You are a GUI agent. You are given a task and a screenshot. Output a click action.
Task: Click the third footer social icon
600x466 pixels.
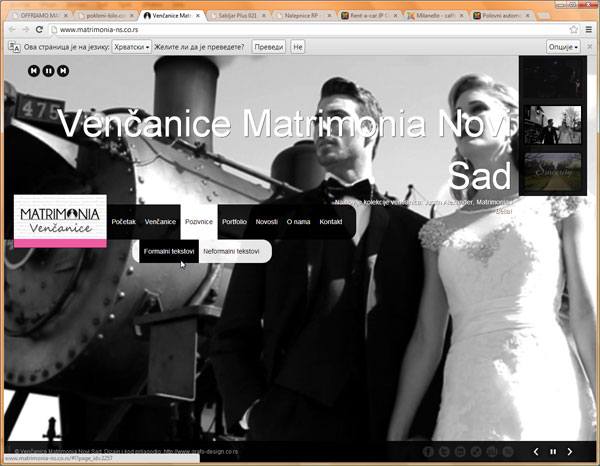tap(460, 452)
